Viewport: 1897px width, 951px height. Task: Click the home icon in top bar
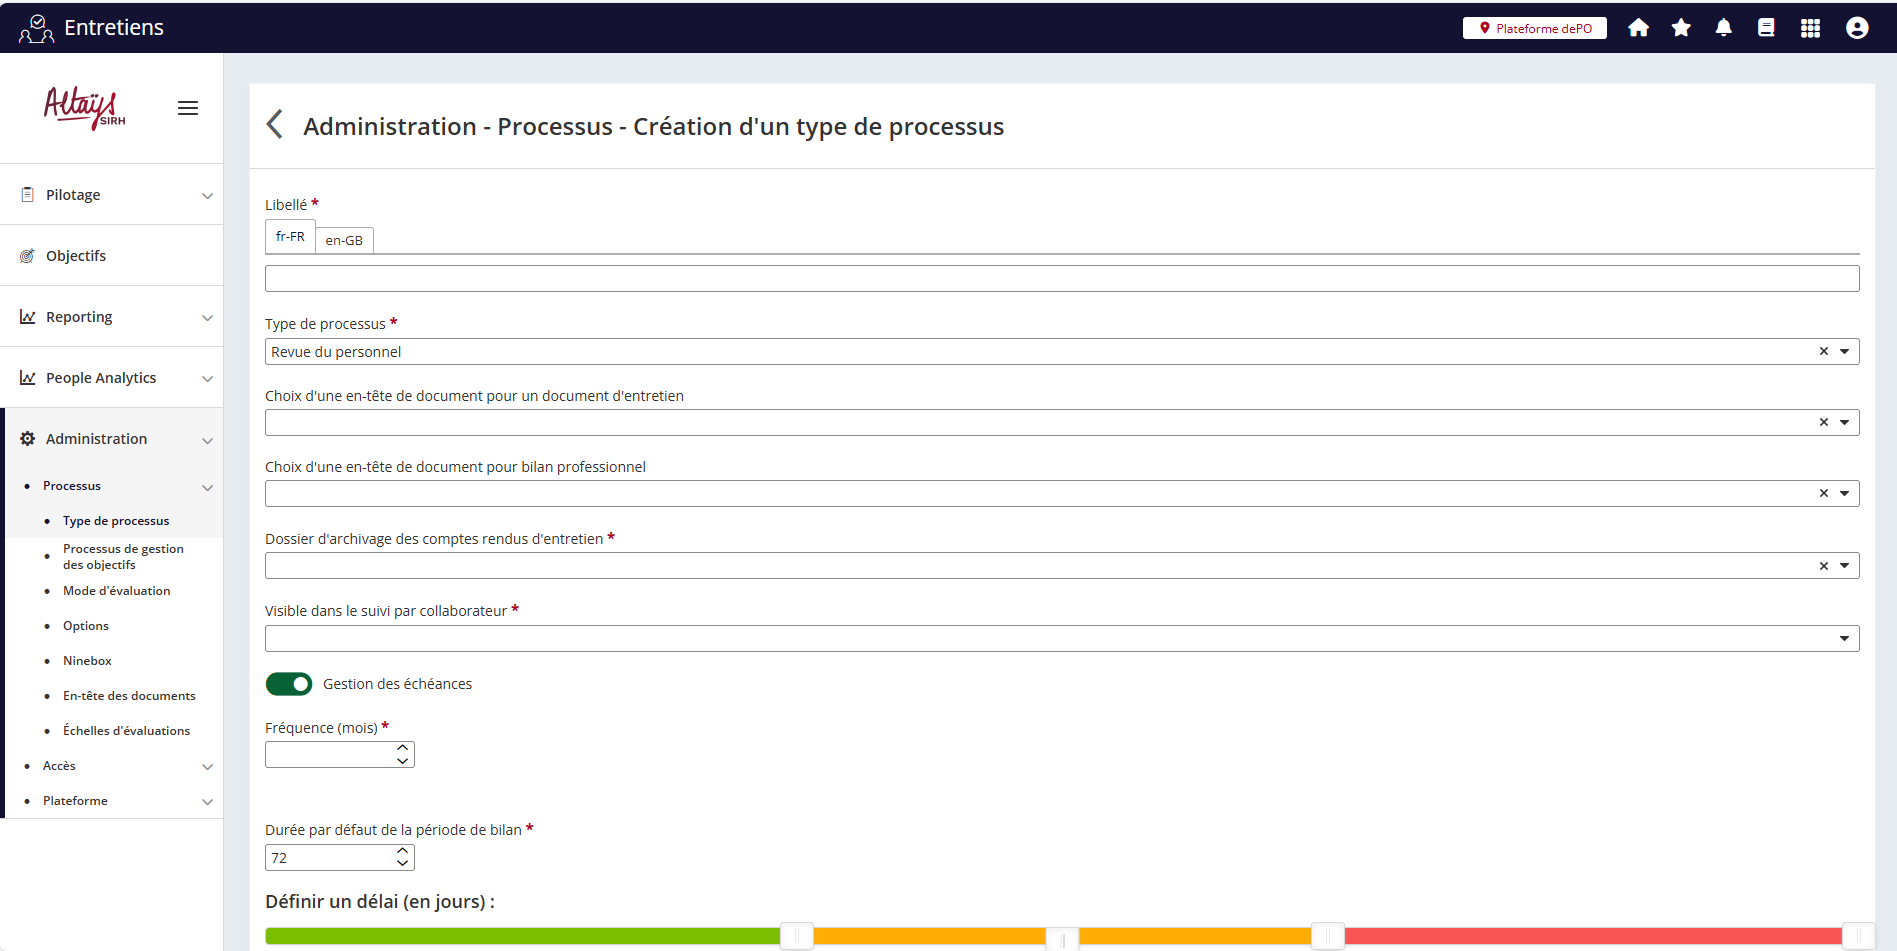[x=1638, y=28]
